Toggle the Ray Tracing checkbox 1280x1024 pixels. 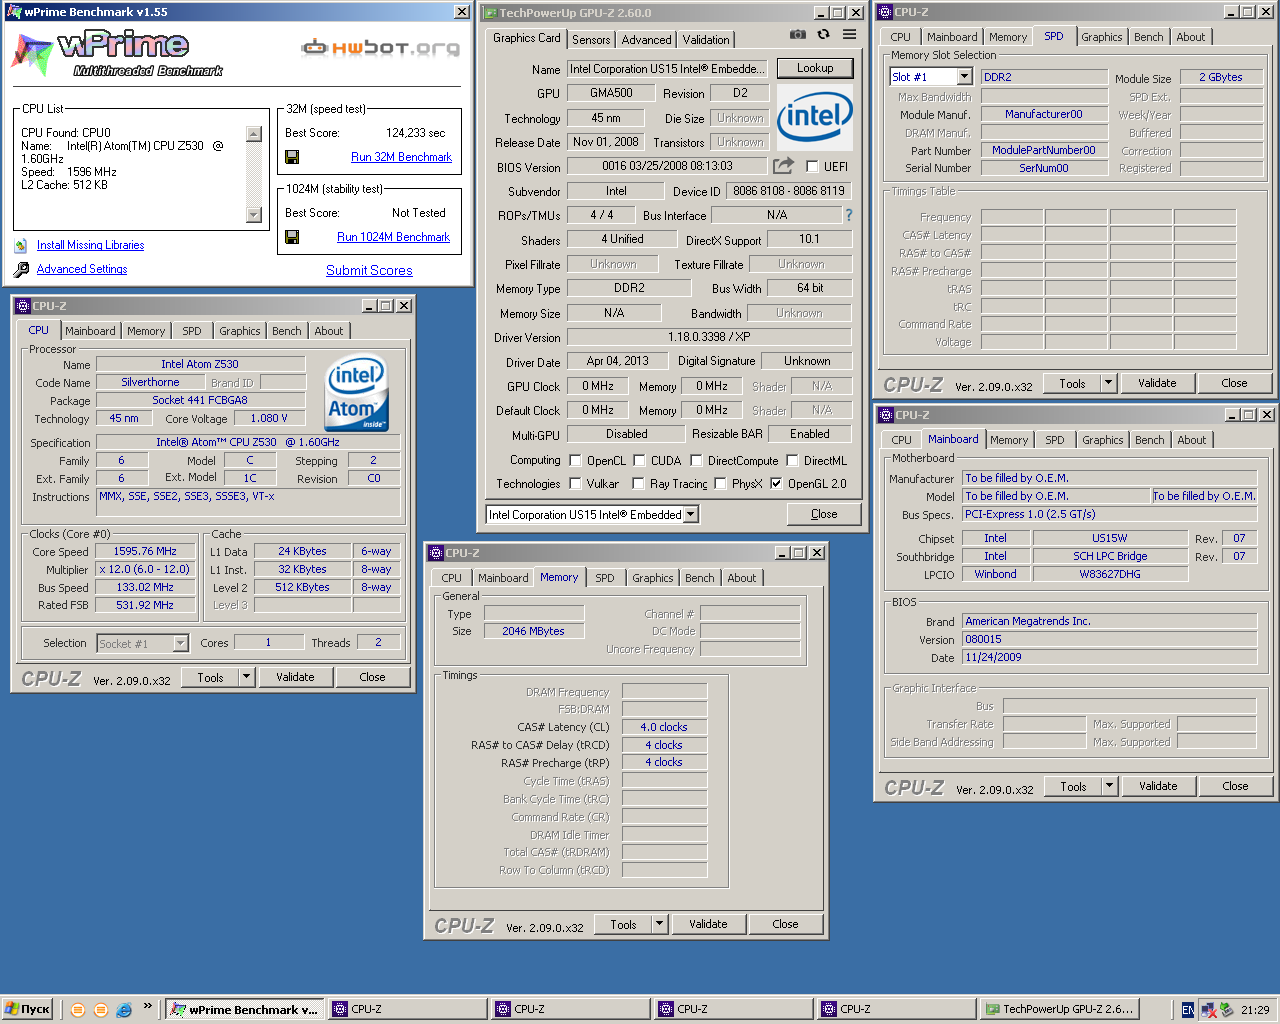(638, 484)
